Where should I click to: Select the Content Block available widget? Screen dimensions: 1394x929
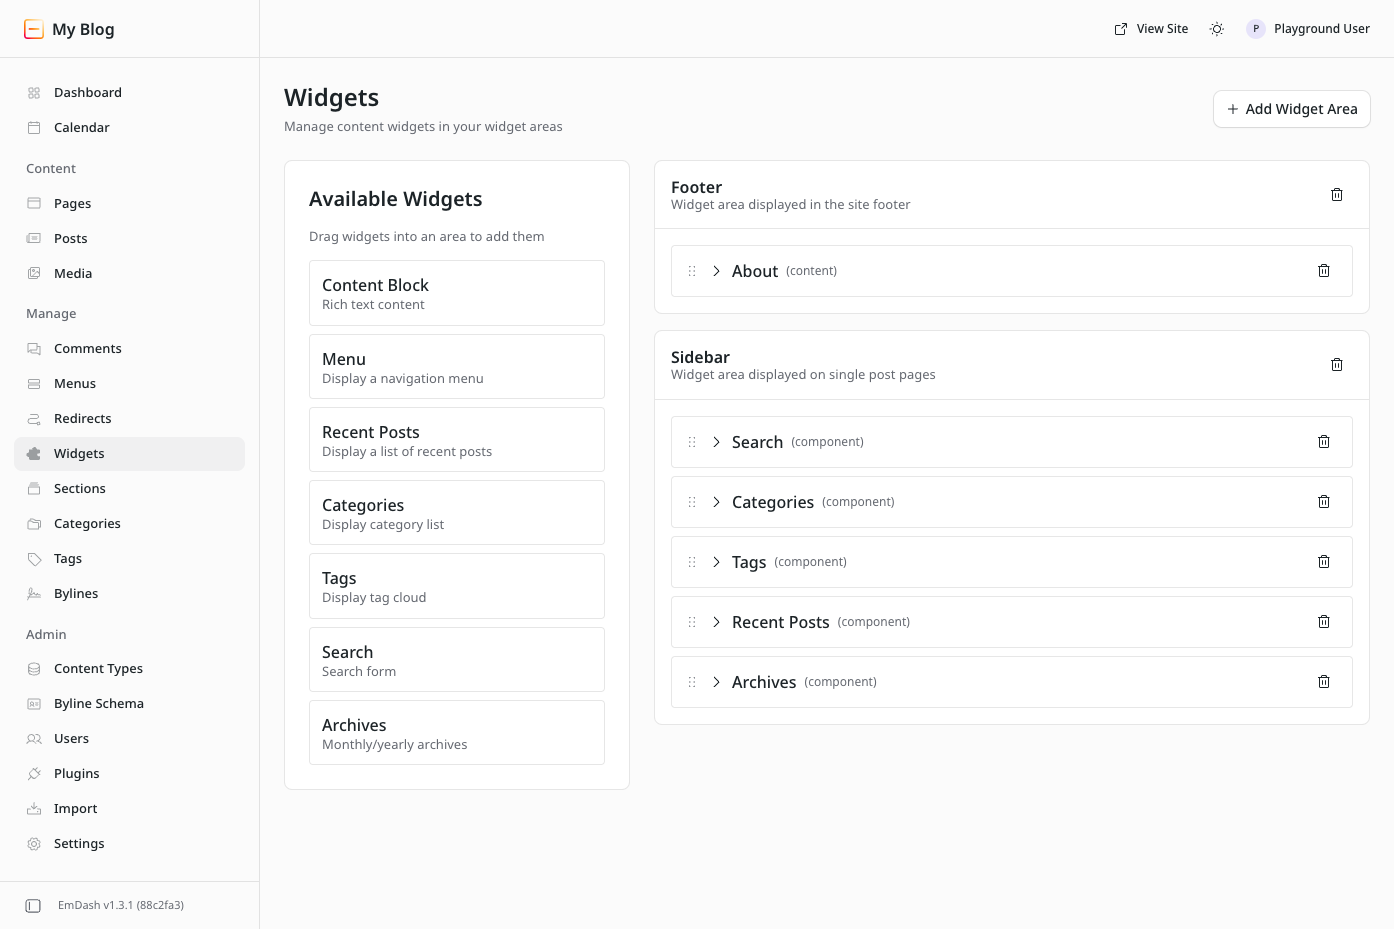pos(457,293)
